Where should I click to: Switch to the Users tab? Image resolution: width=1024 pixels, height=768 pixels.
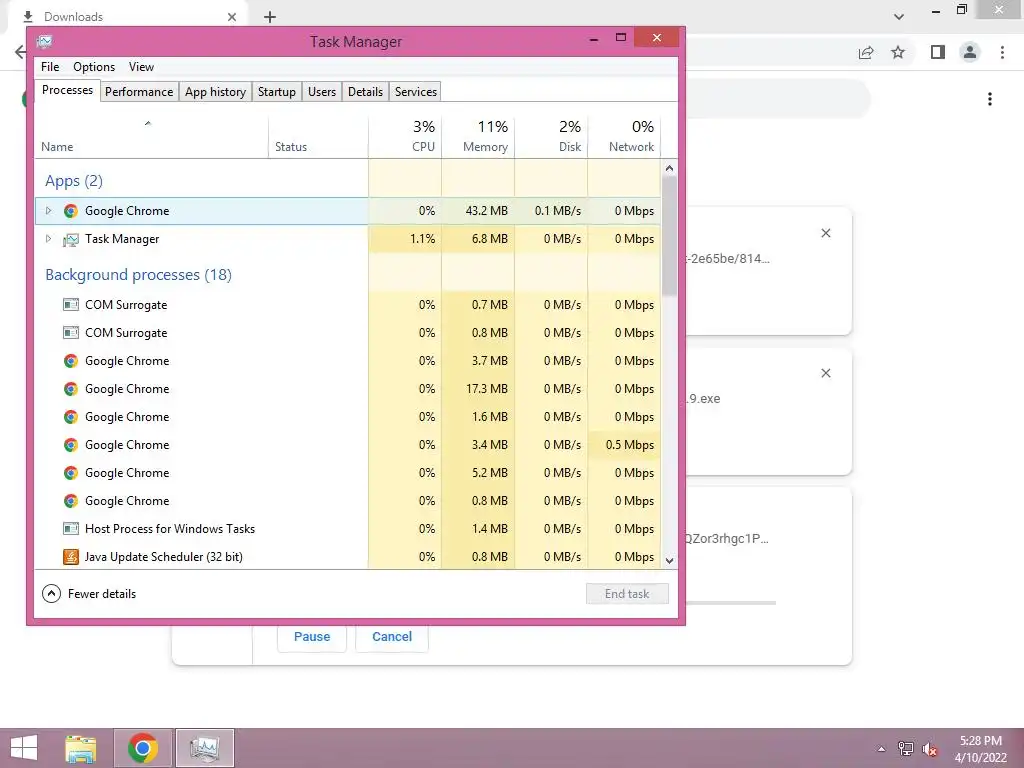pos(322,91)
